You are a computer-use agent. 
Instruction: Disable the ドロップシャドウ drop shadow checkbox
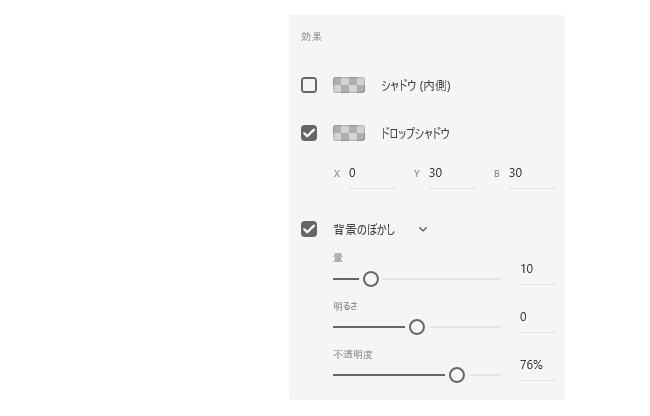click(x=309, y=133)
